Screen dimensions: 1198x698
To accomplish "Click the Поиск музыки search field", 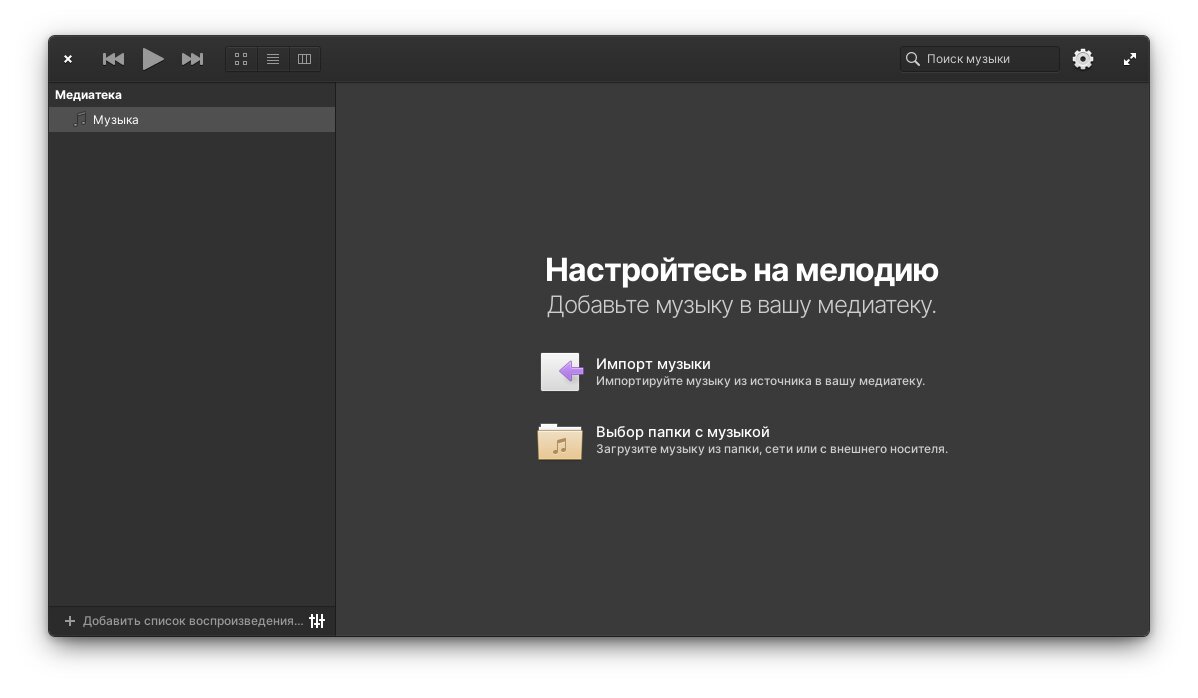I will click(985, 59).
